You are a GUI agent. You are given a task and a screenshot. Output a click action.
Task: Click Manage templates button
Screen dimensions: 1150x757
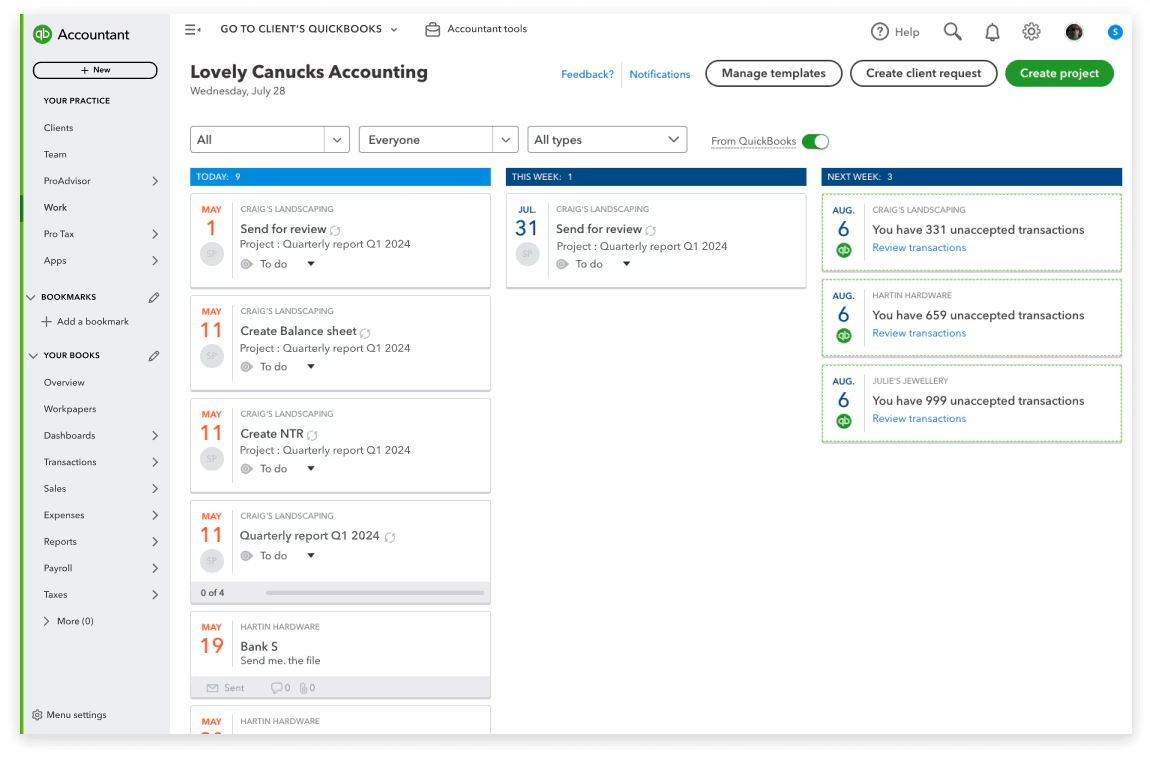pyautogui.click(x=773, y=73)
